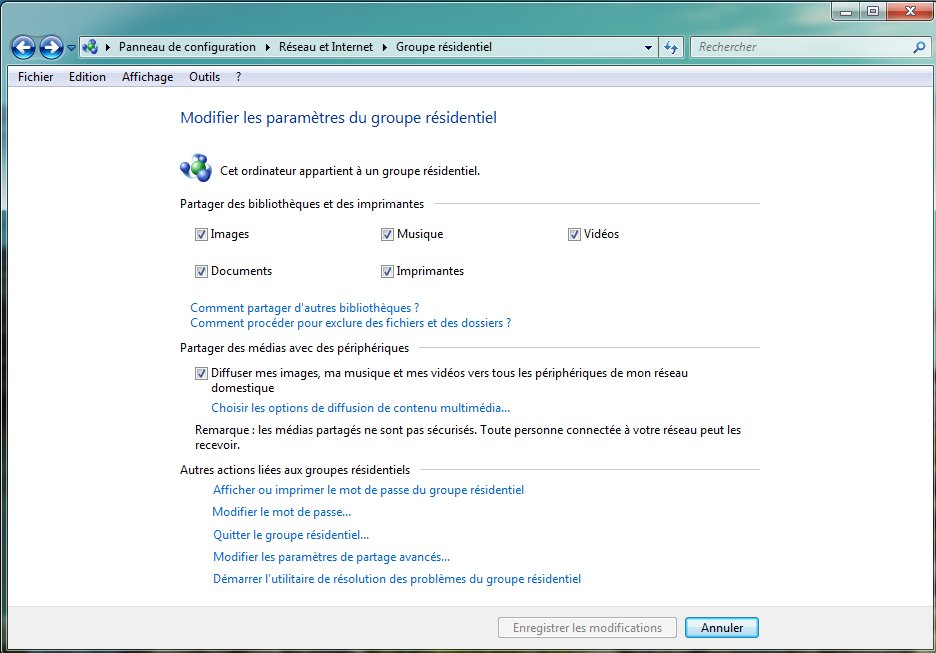
Task: Click the magnifier search icon
Action: (919, 47)
